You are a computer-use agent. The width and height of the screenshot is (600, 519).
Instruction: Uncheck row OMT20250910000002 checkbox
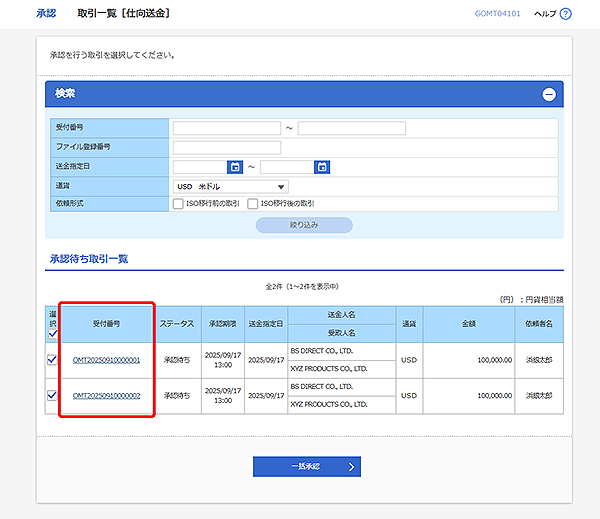click(52, 395)
